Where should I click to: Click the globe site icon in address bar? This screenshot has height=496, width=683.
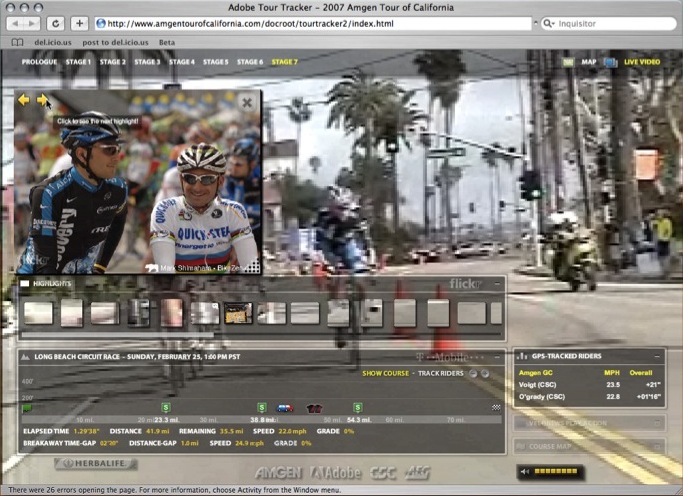tap(101, 24)
